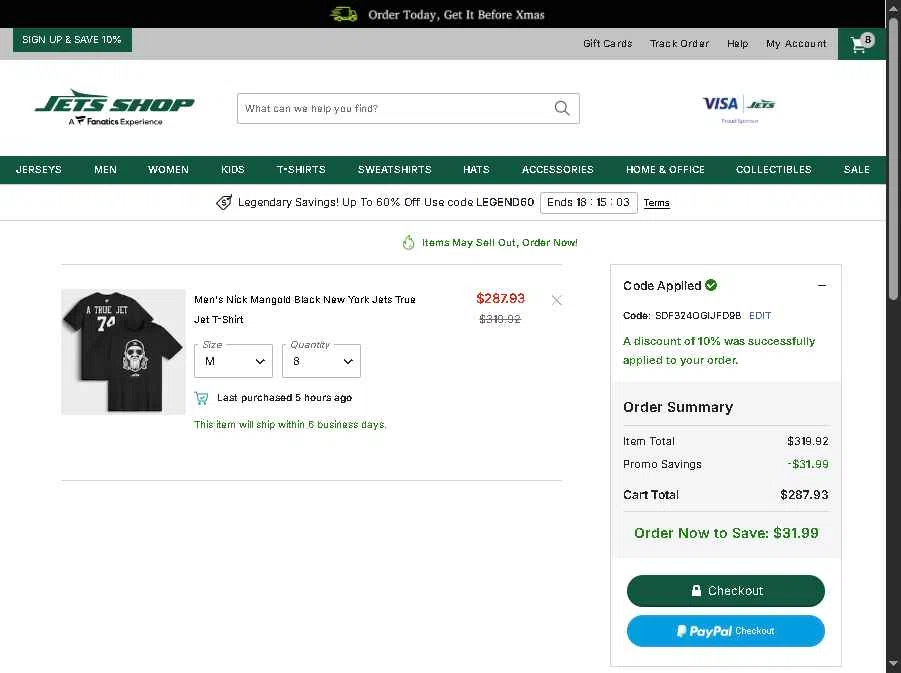Click the green Code Applied checkmark

click(711, 285)
